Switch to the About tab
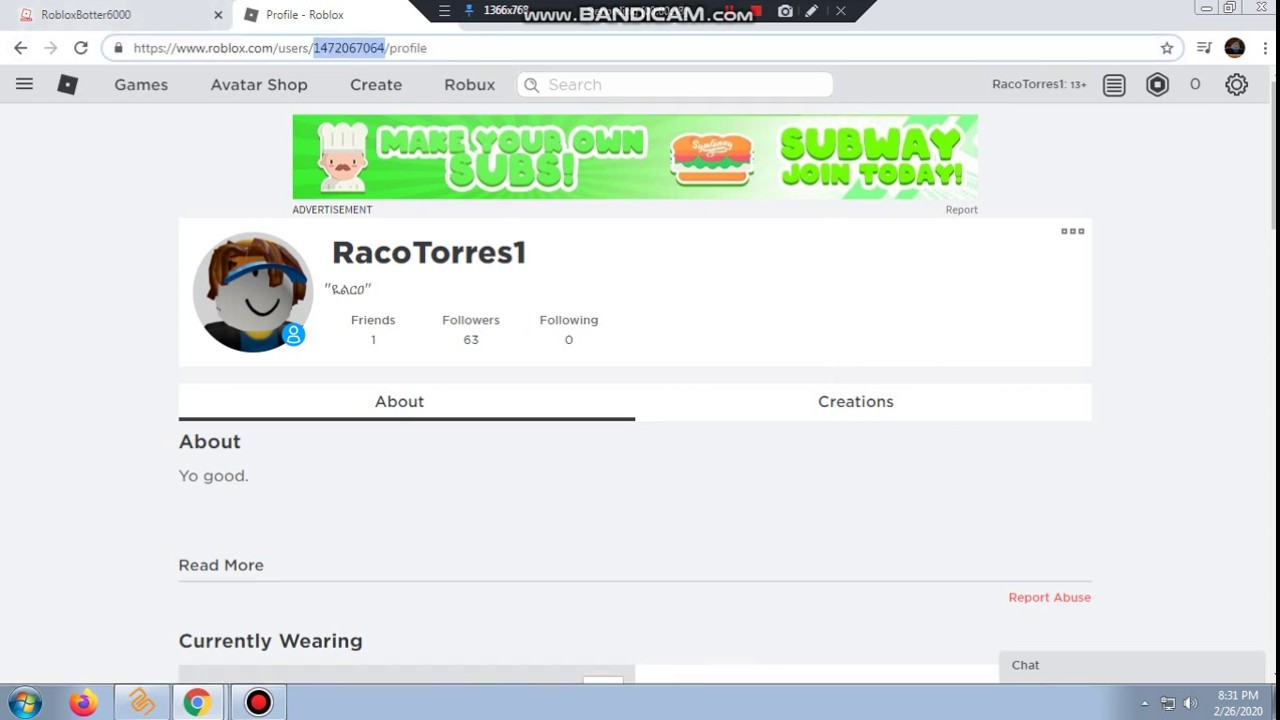 [x=406, y=401]
